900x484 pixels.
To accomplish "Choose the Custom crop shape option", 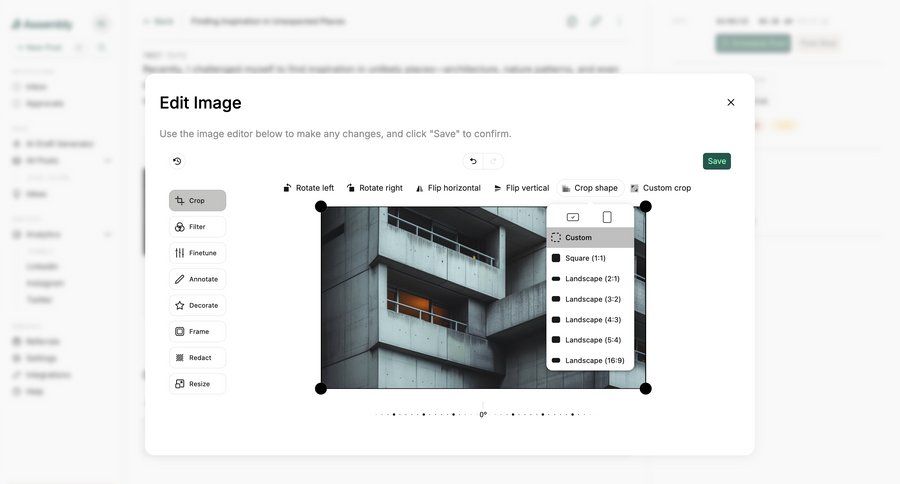I will coord(590,238).
